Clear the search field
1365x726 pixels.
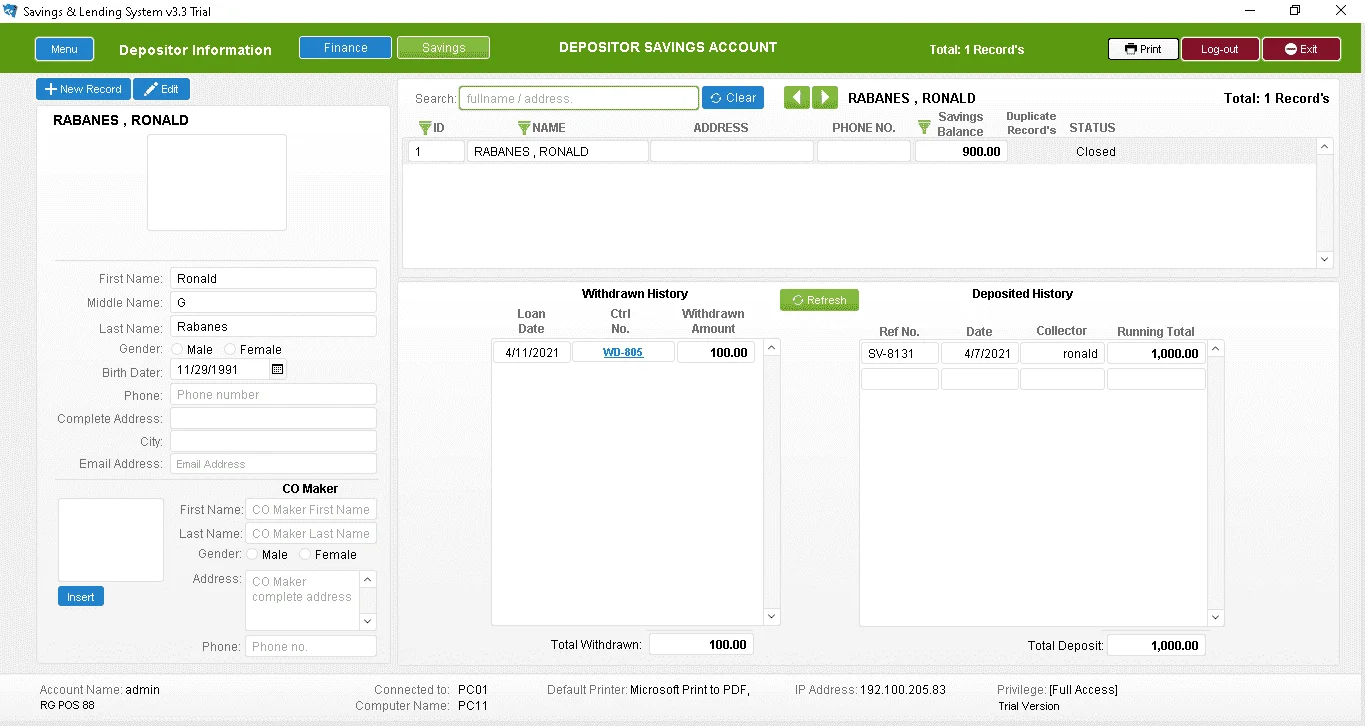click(733, 98)
